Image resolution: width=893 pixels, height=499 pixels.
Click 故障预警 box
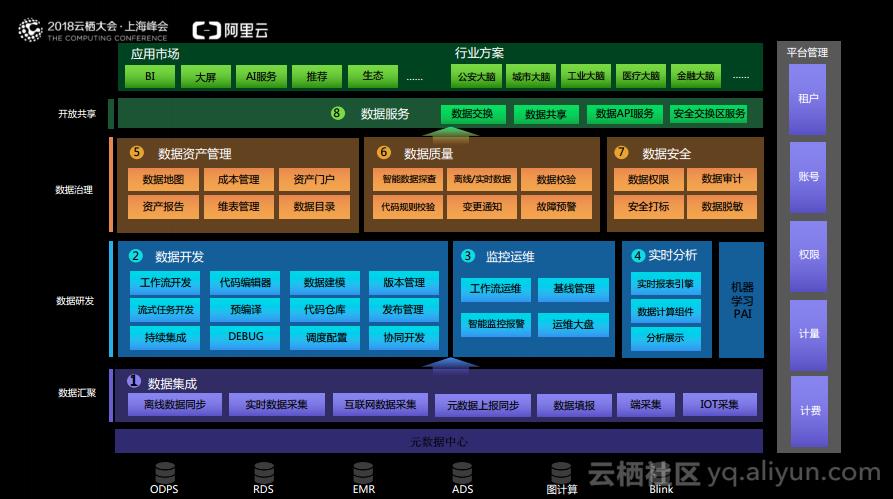click(556, 207)
